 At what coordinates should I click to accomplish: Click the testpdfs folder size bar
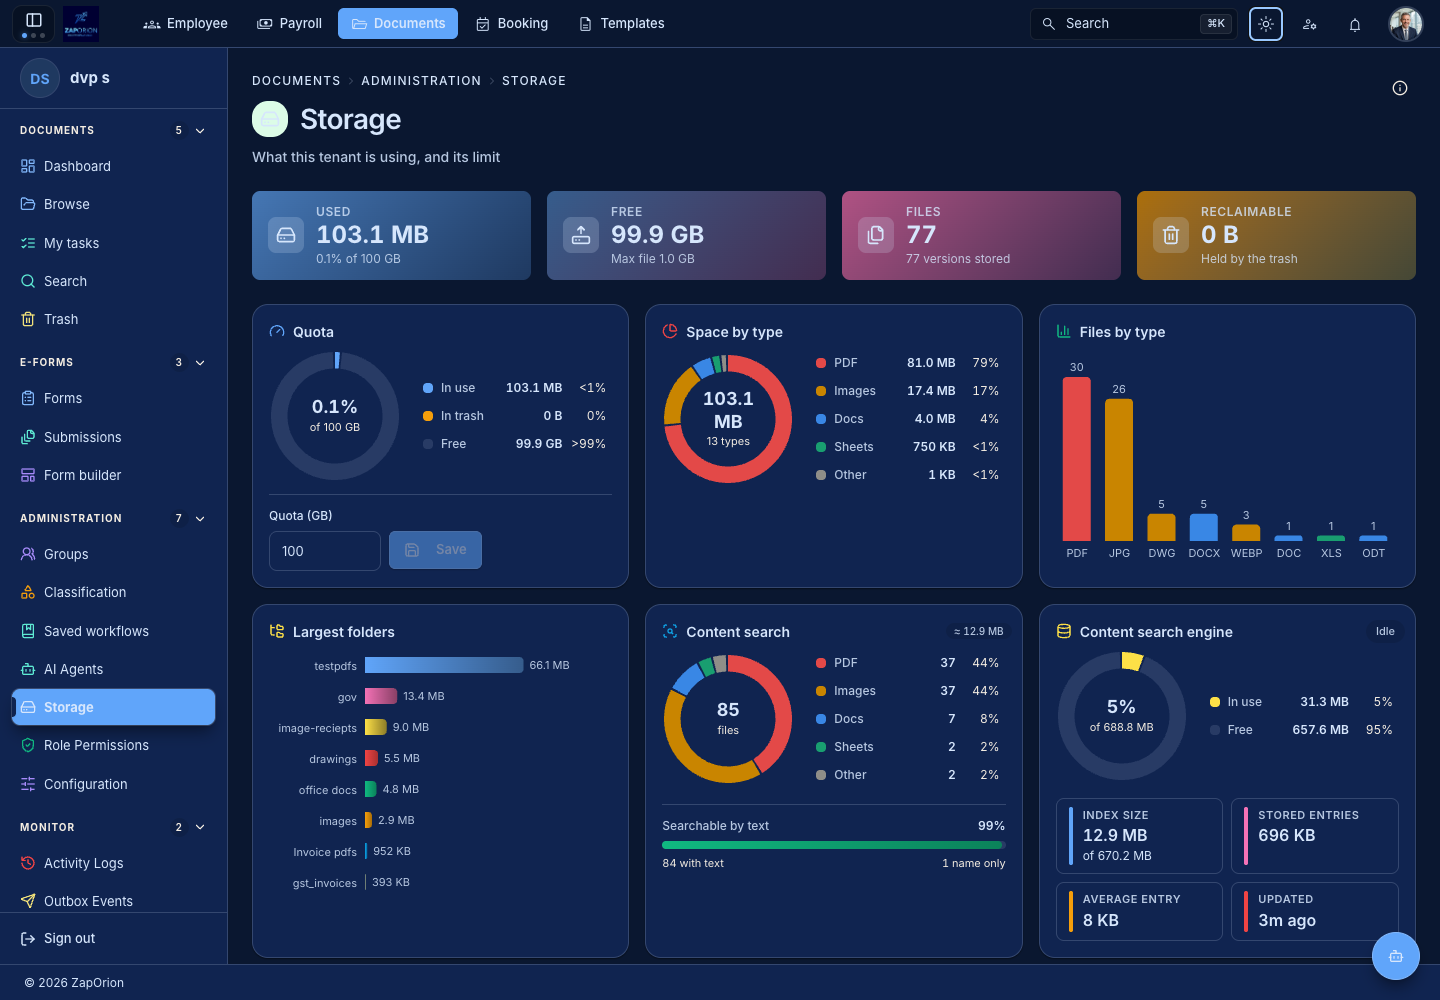tap(444, 665)
